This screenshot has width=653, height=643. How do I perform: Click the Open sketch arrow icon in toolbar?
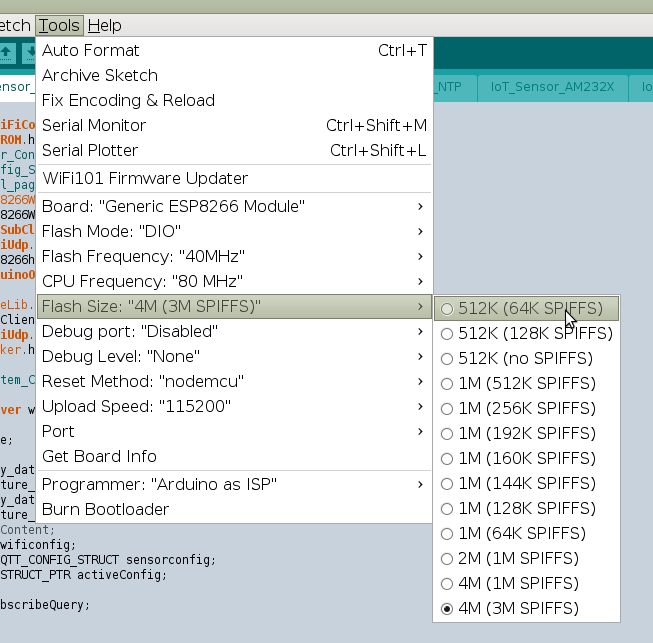click(8, 51)
